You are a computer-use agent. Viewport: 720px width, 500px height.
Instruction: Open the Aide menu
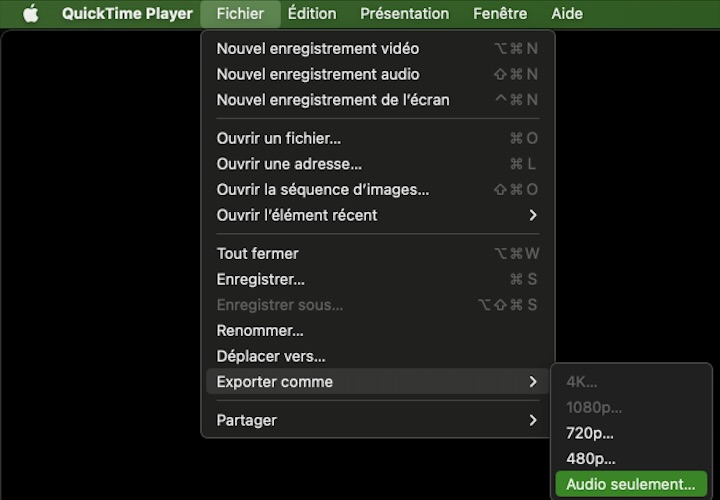[567, 14]
